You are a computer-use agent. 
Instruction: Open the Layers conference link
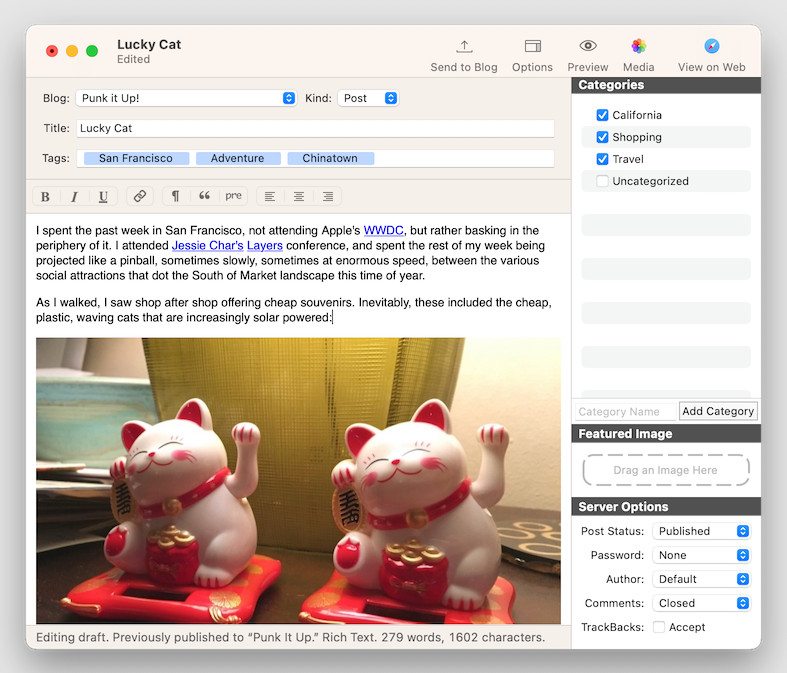point(265,245)
